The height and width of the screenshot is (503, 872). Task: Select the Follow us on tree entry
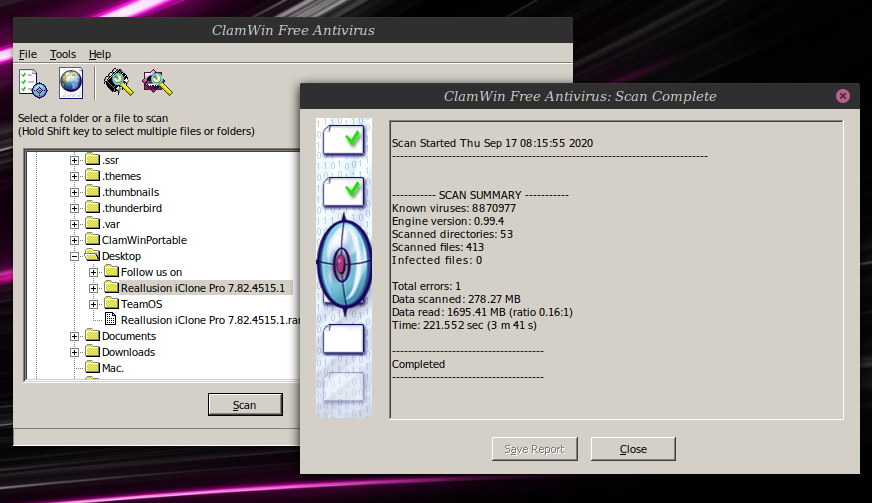click(x=151, y=272)
